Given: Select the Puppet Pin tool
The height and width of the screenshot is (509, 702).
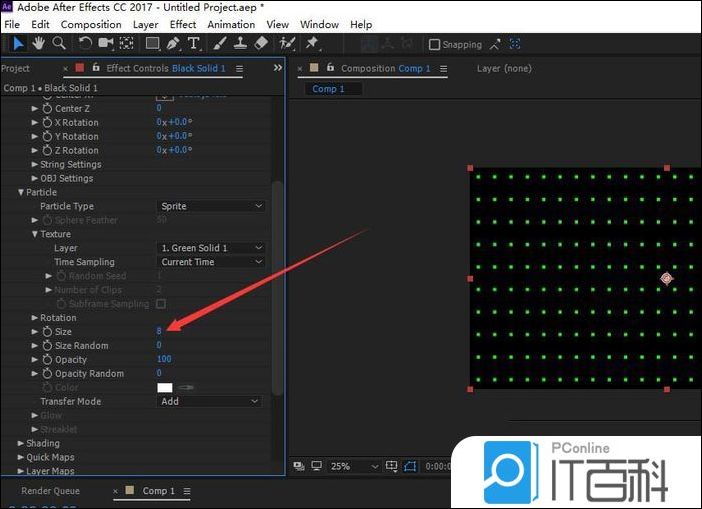Looking at the screenshot, I should click(312, 43).
